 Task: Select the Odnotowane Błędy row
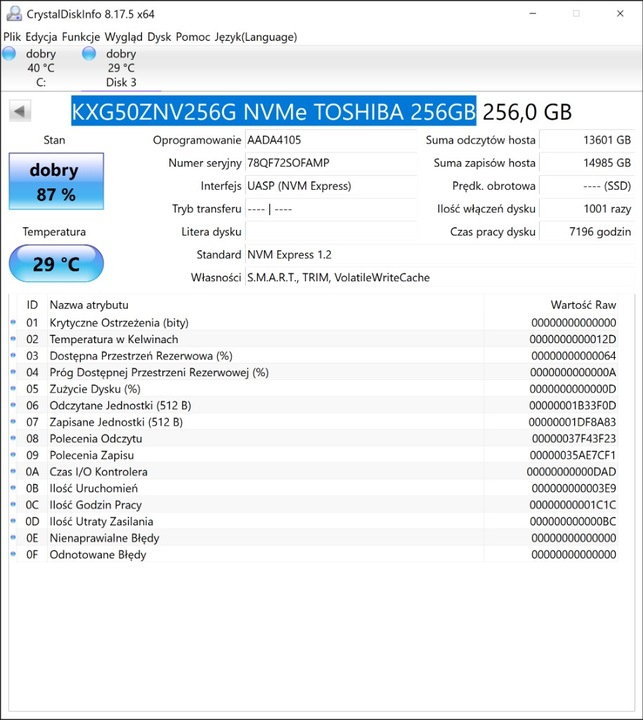[314, 554]
